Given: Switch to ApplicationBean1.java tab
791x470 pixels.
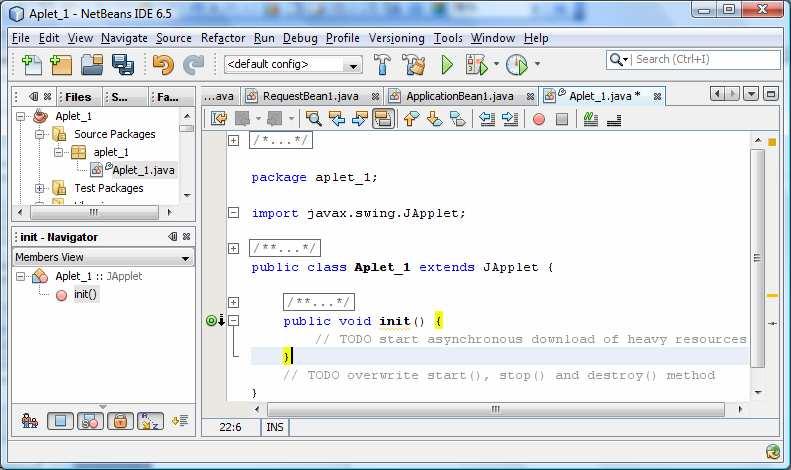Looking at the screenshot, I should [460, 96].
